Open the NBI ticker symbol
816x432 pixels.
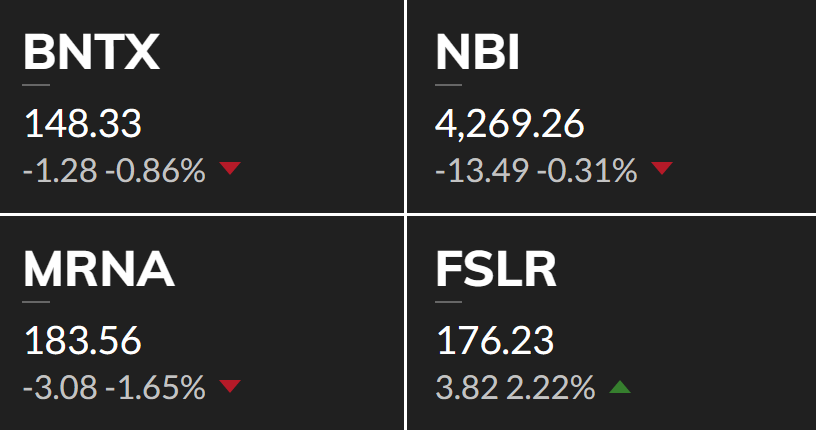(478, 54)
